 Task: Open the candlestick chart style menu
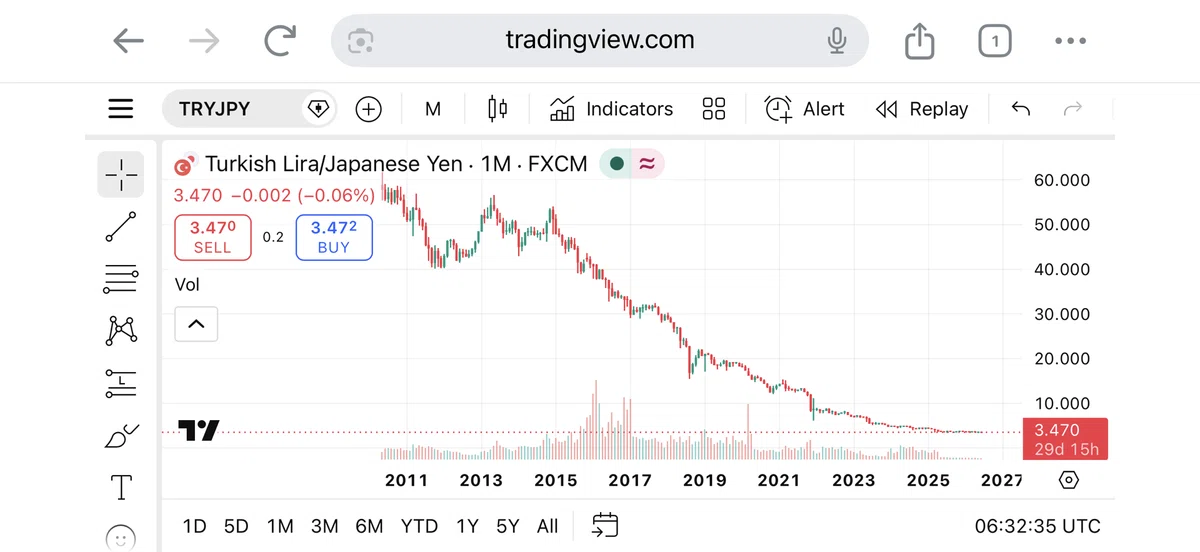pyautogui.click(x=497, y=109)
